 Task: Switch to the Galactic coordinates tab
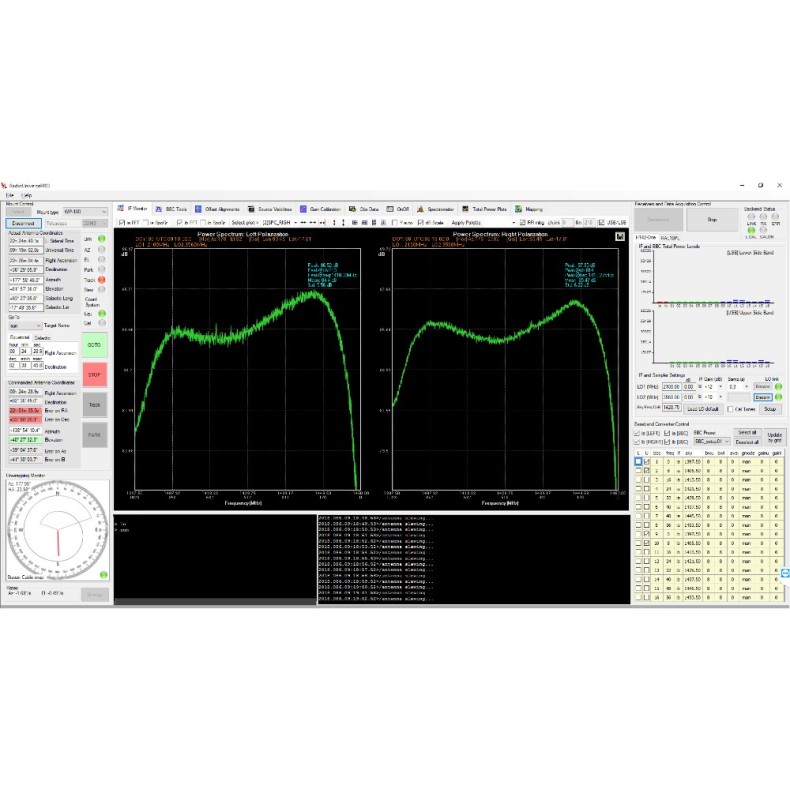42,338
